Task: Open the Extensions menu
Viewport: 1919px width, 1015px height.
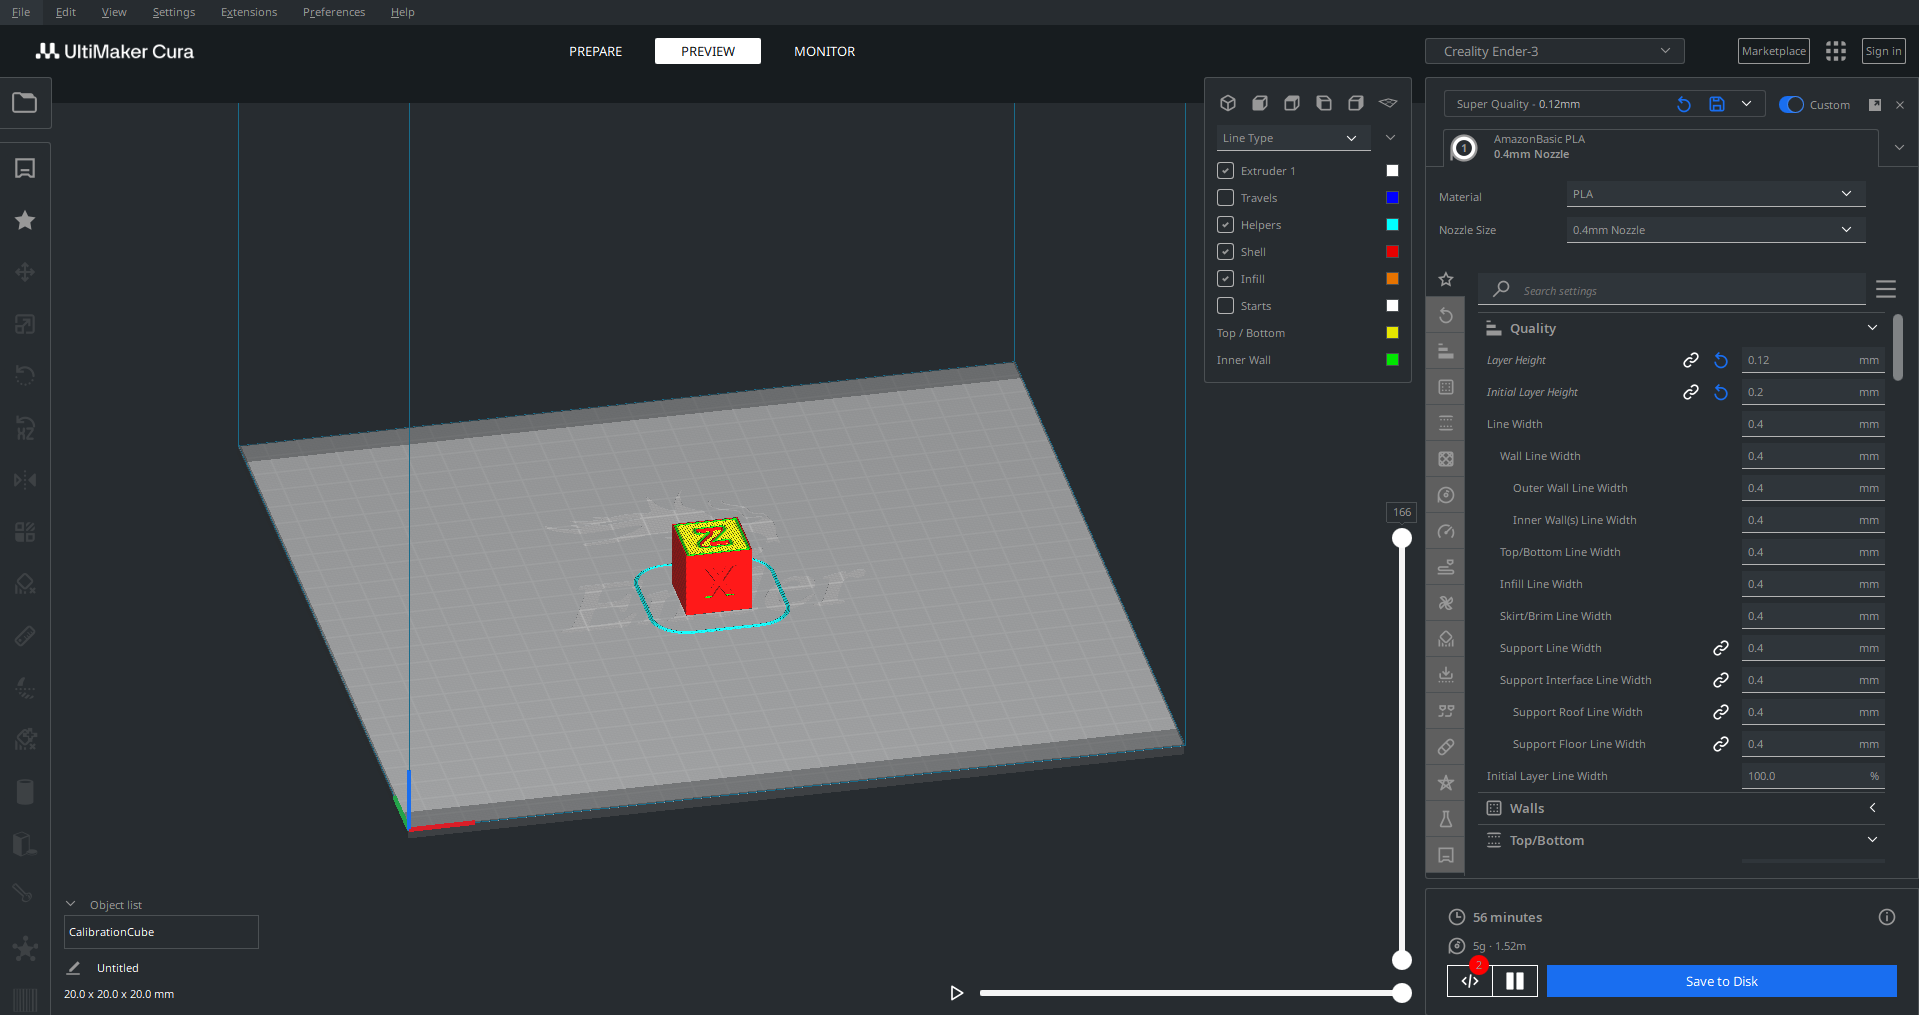Action: pyautogui.click(x=249, y=12)
